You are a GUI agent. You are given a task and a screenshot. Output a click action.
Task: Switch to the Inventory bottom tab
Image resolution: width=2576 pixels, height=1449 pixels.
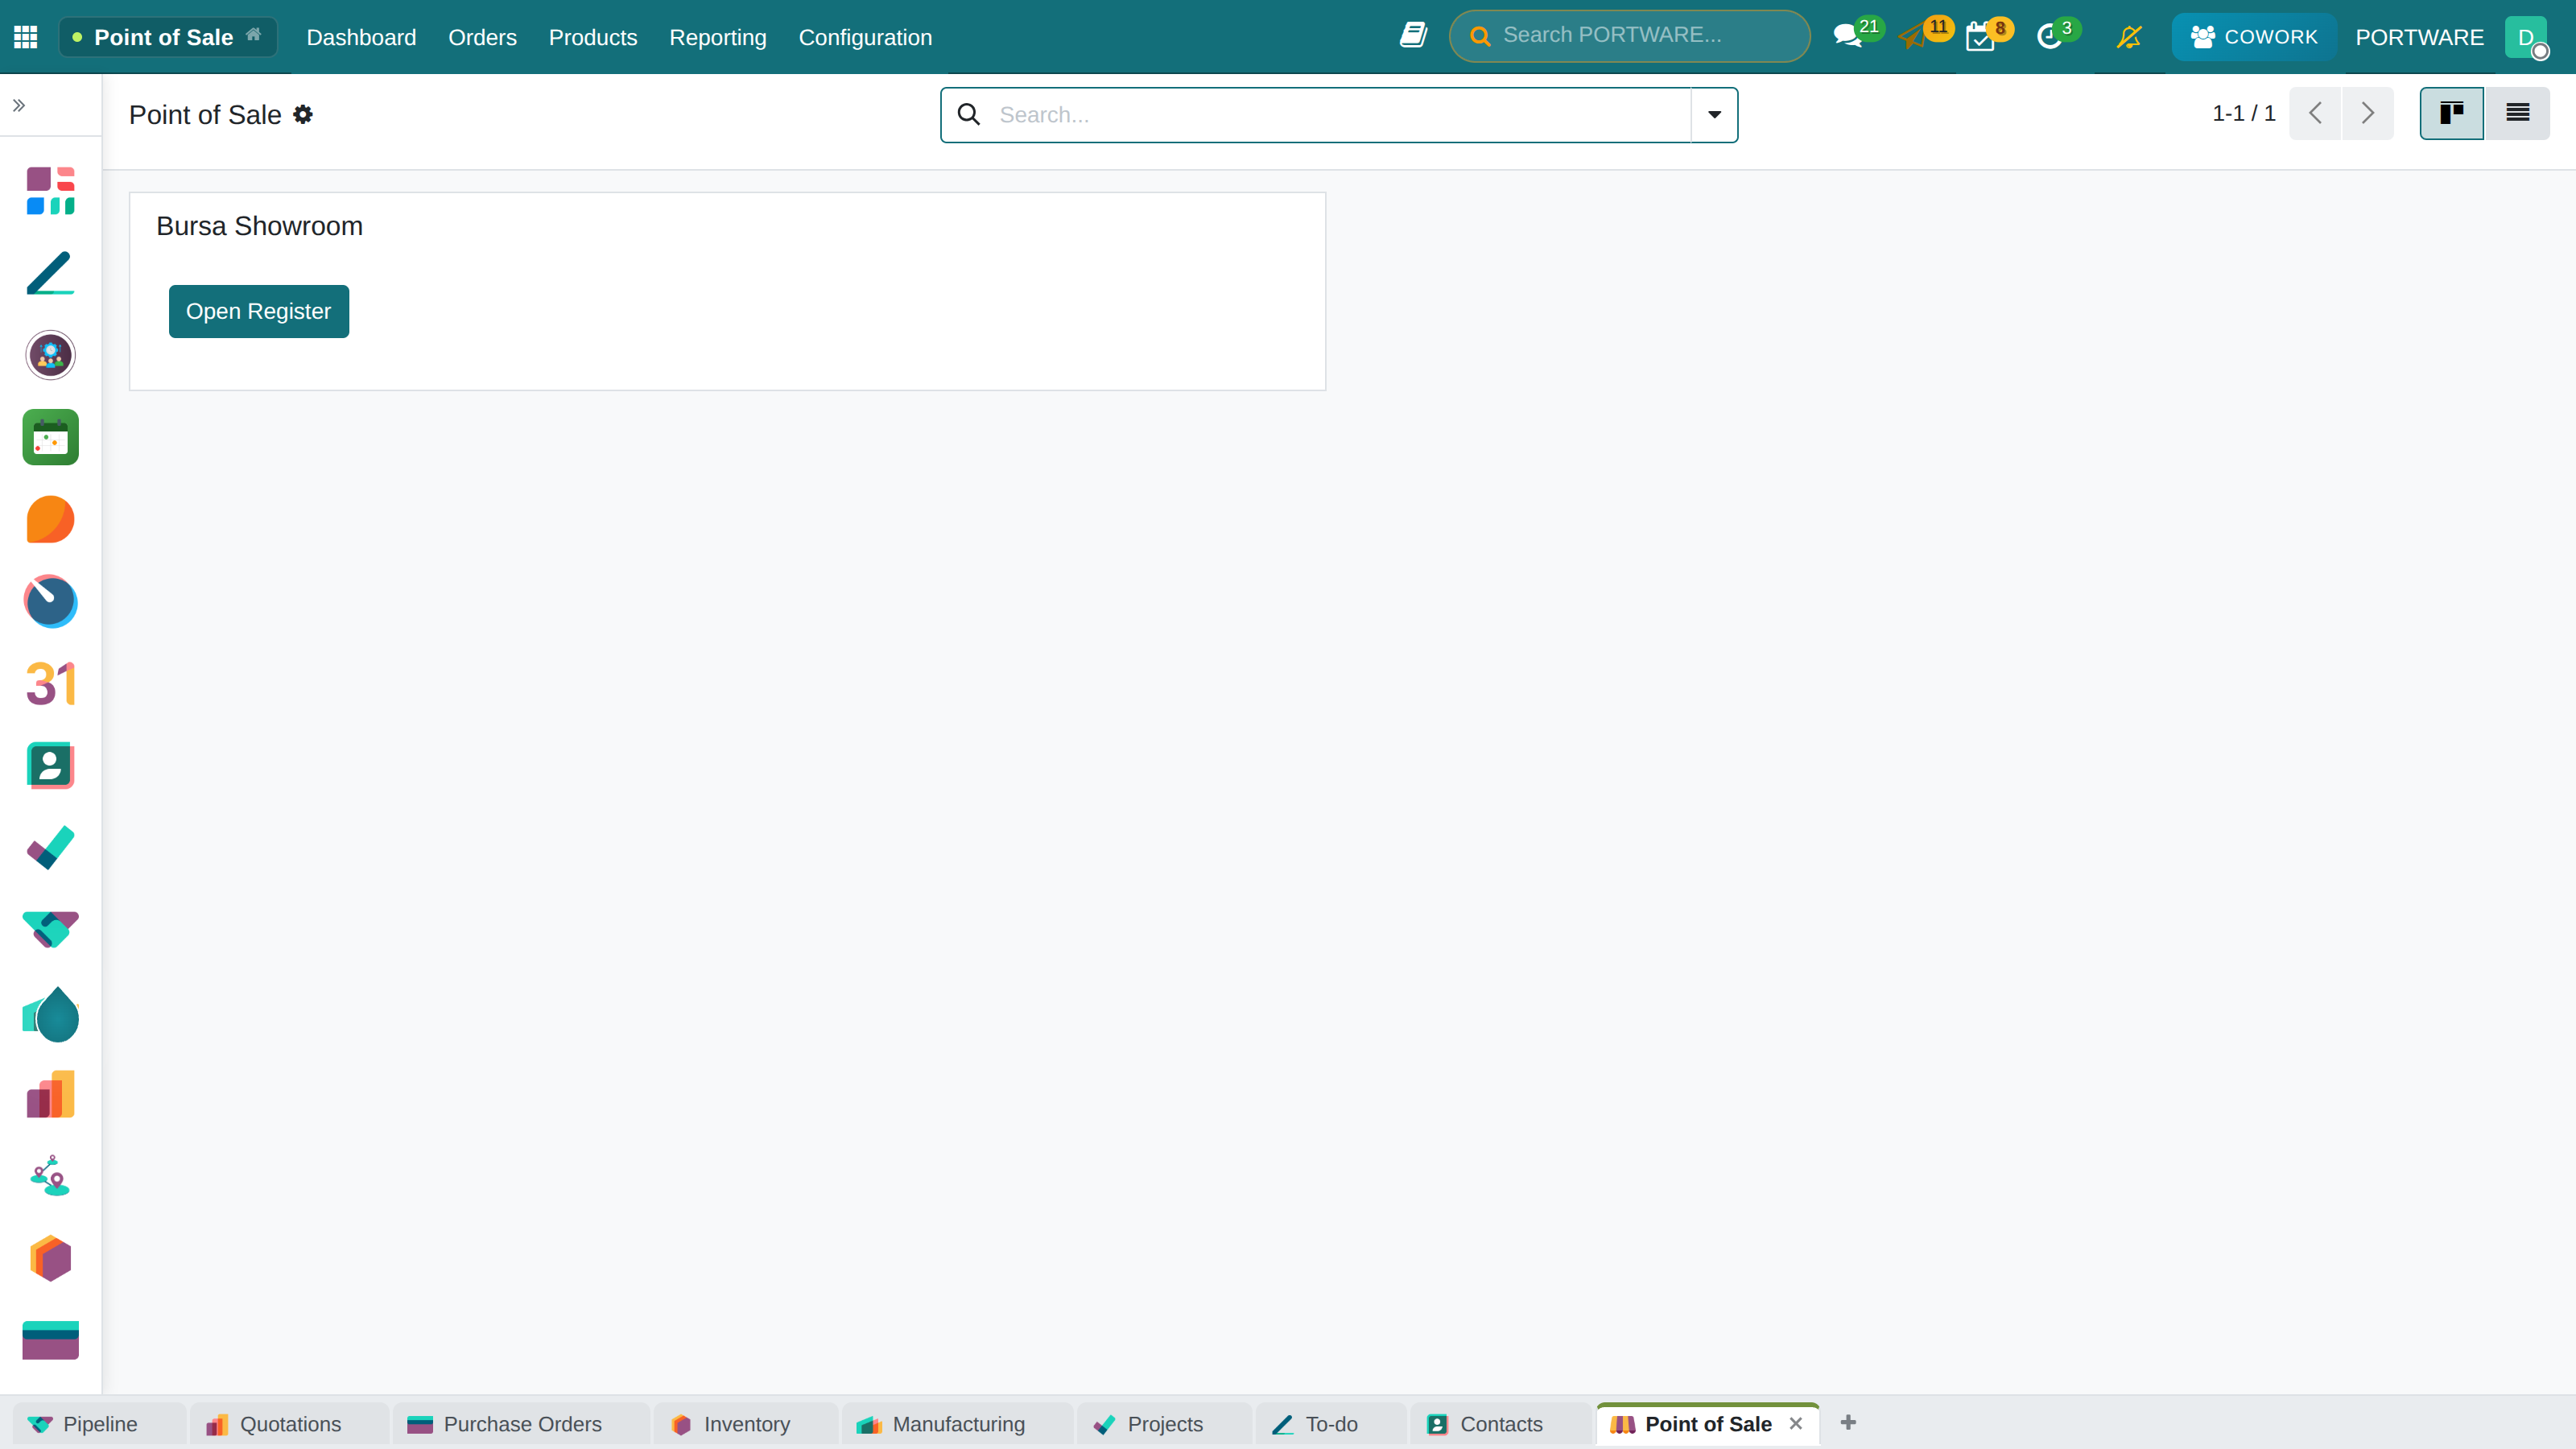[x=745, y=1424]
